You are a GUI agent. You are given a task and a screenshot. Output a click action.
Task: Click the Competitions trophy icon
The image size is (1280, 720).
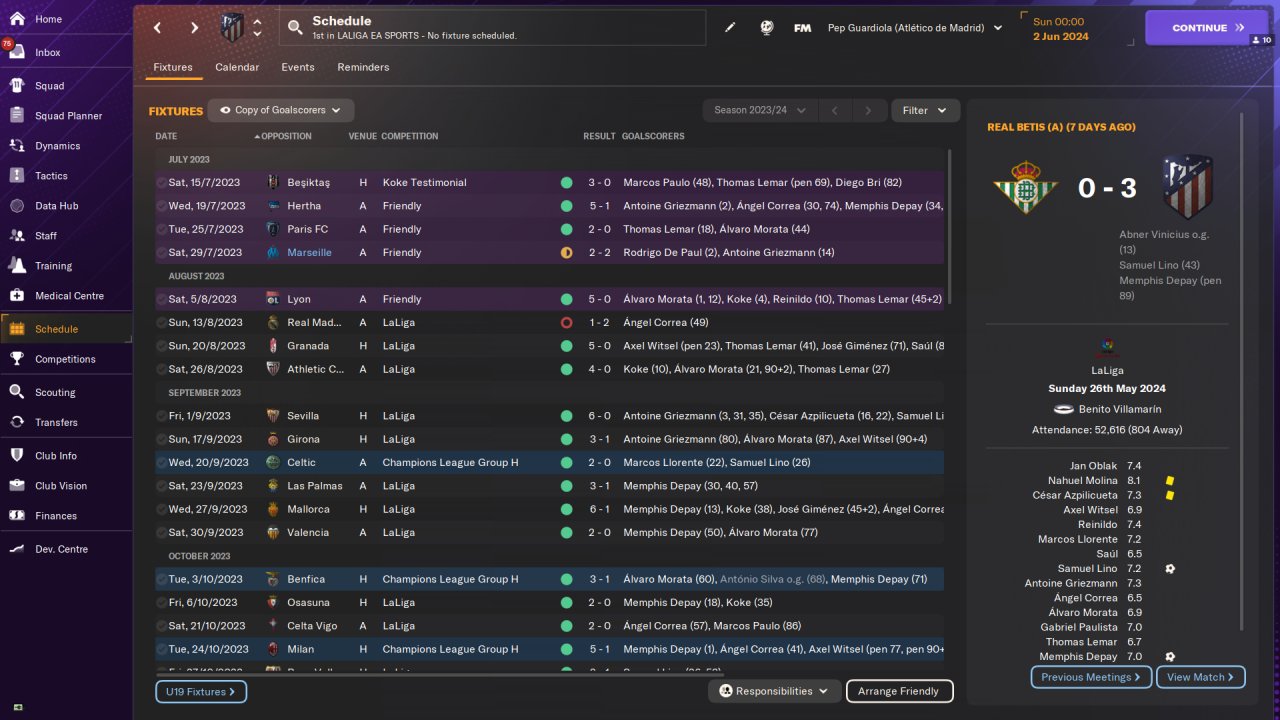(x=17, y=359)
